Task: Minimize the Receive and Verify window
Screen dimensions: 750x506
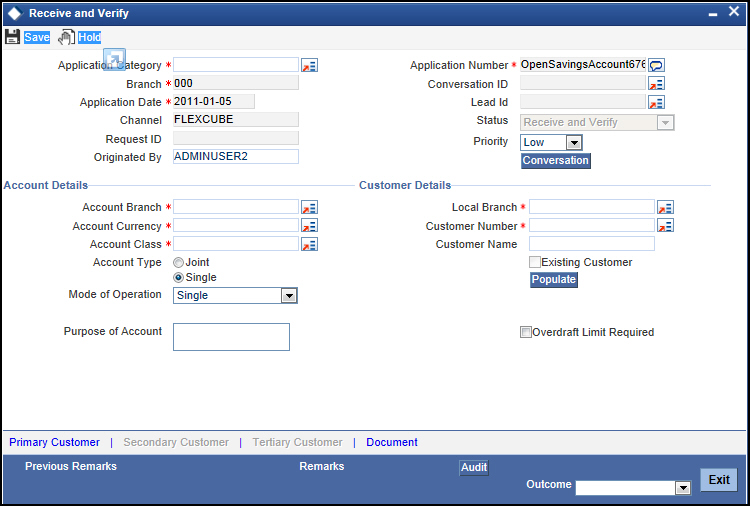Action: click(713, 14)
